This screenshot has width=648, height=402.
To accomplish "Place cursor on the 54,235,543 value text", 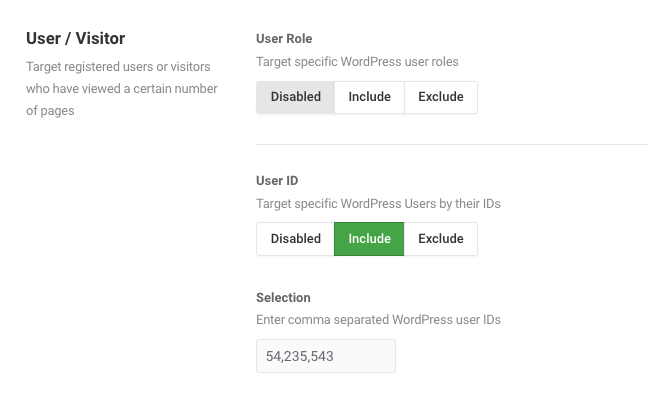I will point(300,356).
